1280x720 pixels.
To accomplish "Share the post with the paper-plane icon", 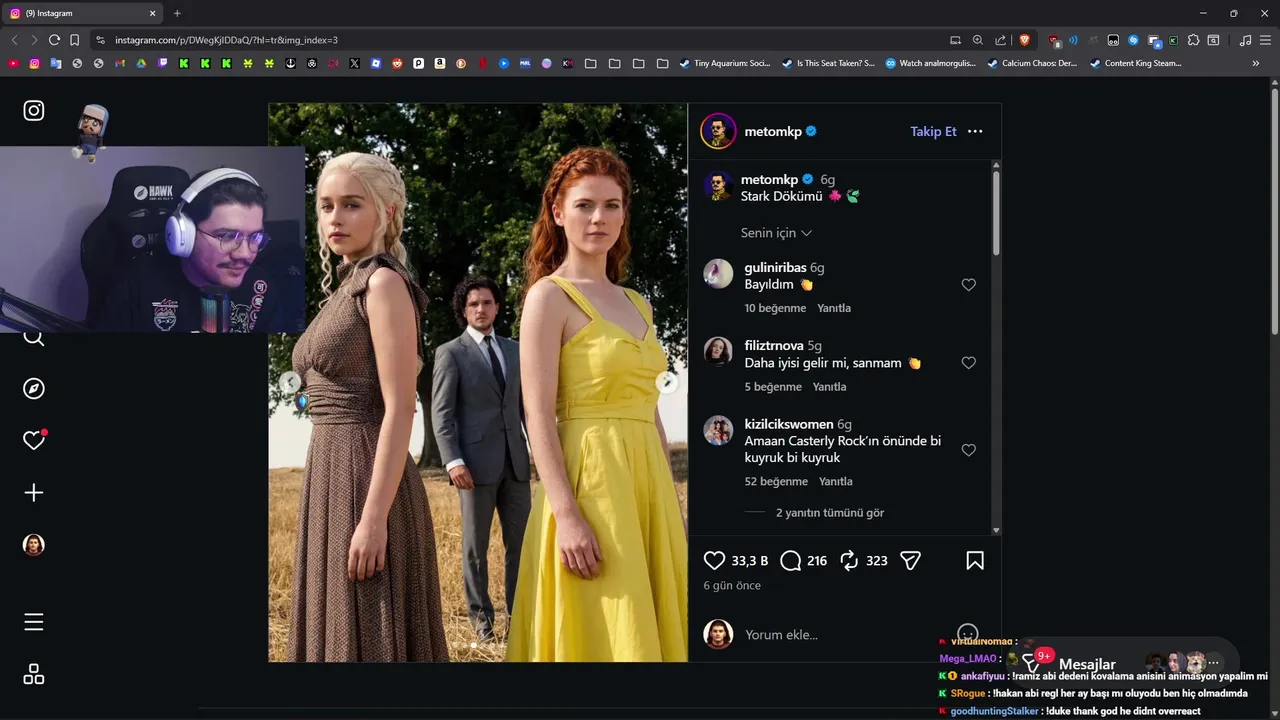I will 910,561.
